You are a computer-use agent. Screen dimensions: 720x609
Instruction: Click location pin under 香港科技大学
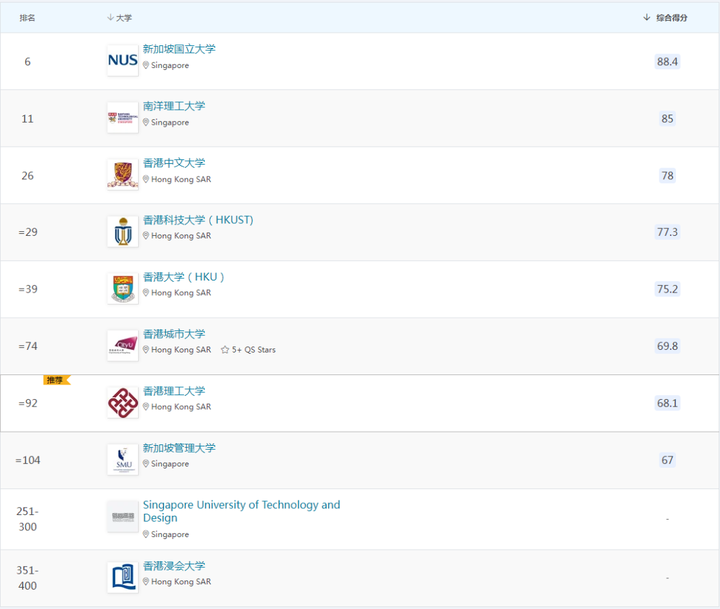pyautogui.click(x=146, y=236)
